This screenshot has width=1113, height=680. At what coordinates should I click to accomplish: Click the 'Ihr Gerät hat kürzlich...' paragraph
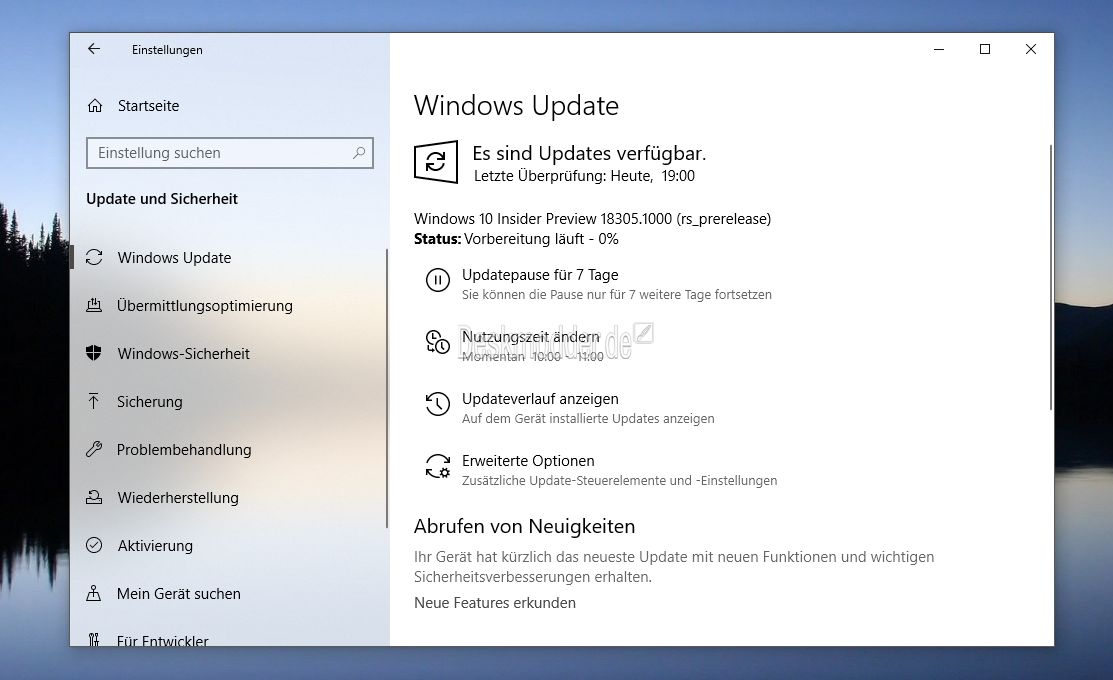pyautogui.click(x=674, y=567)
